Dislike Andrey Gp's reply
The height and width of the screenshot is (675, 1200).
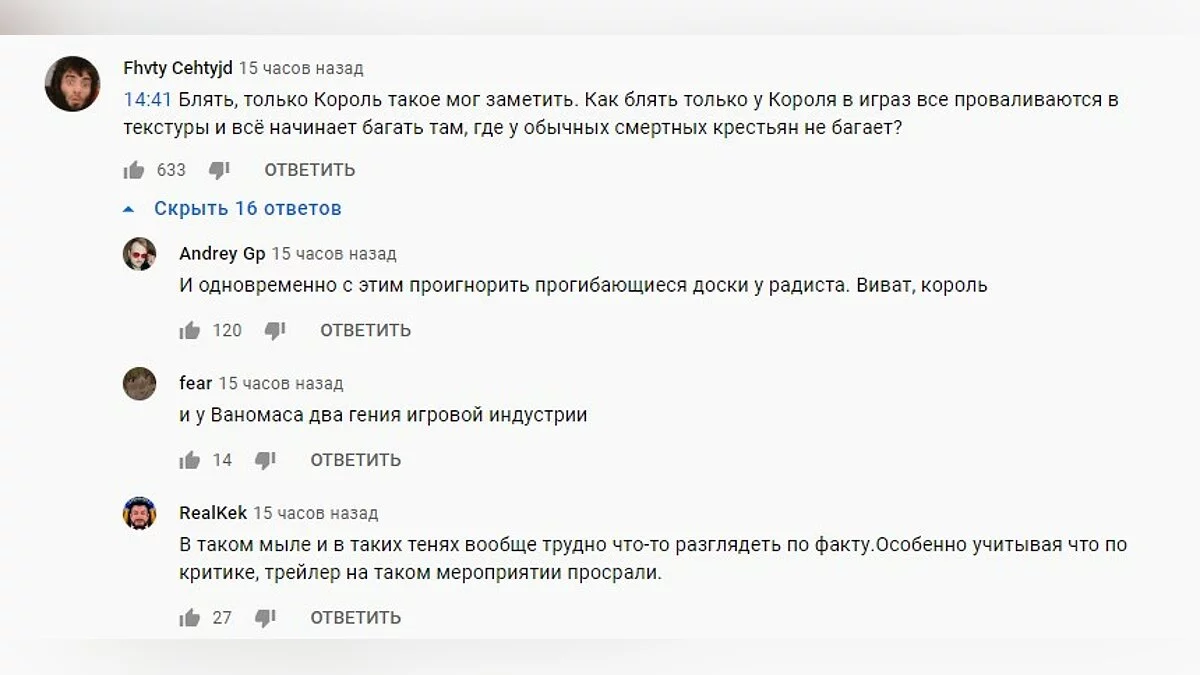(275, 330)
